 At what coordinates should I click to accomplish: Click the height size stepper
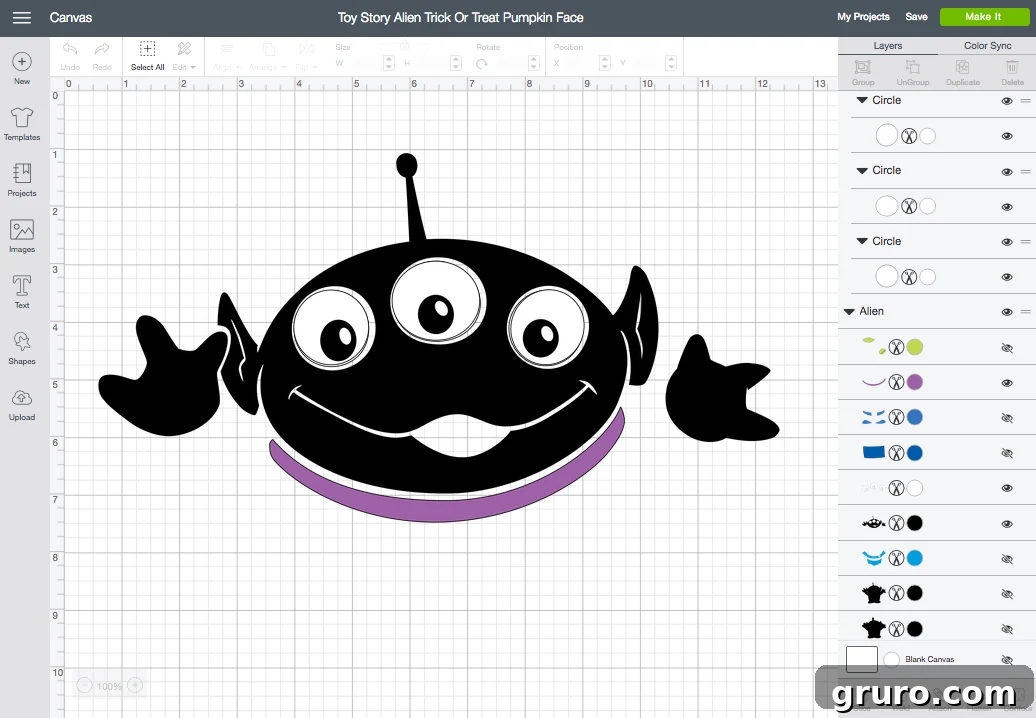point(455,63)
